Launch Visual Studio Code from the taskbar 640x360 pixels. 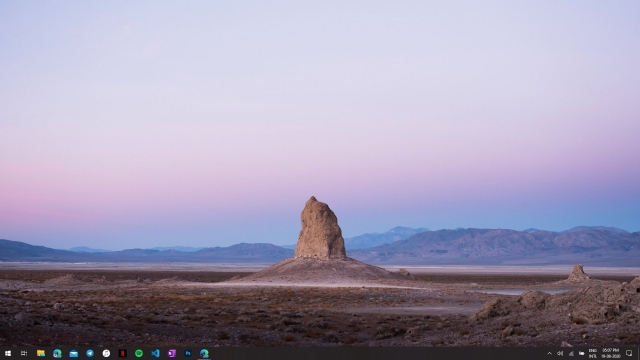[x=155, y=353]
